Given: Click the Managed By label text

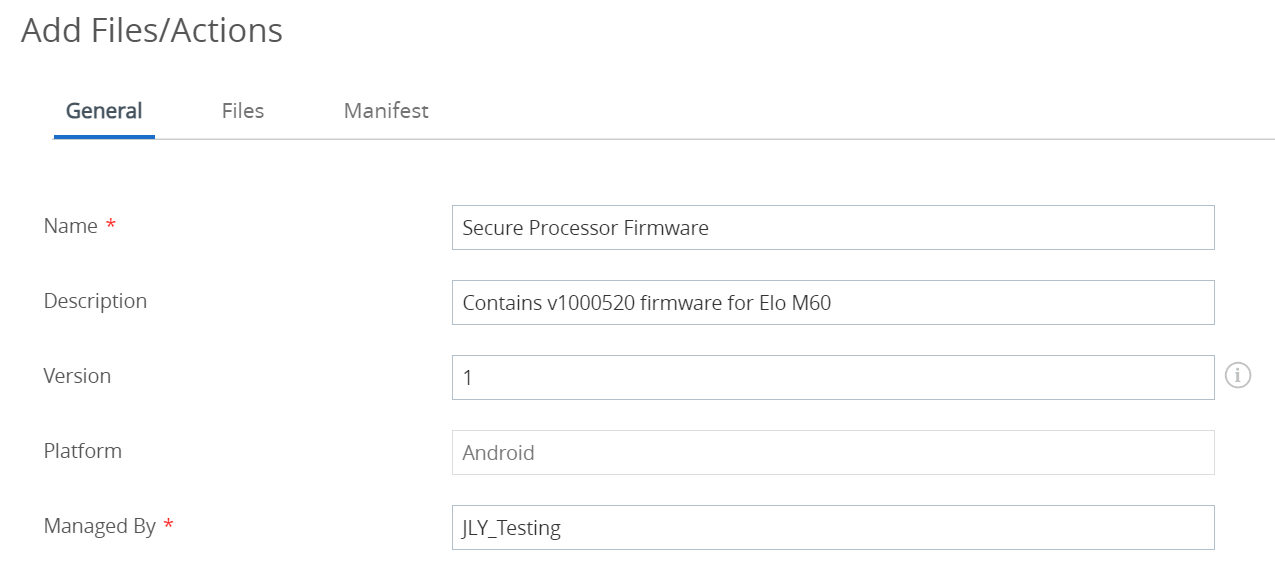Looking at the screenshot, I should (x=100, y=526).
